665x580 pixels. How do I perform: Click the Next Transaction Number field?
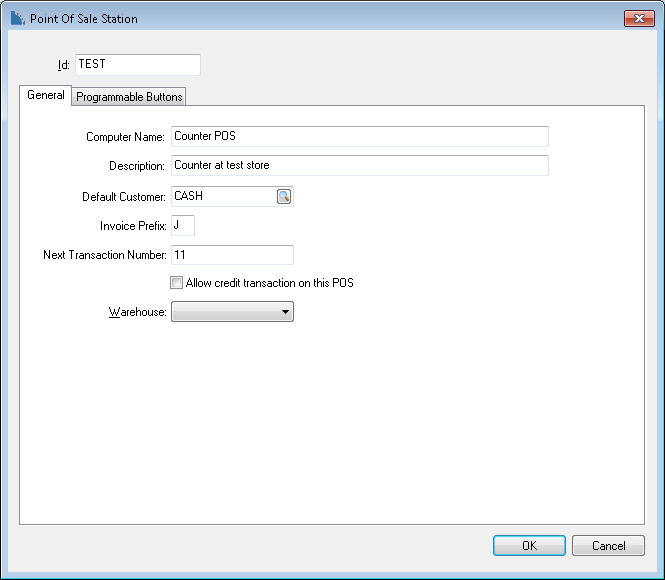(x=232, y=255)
